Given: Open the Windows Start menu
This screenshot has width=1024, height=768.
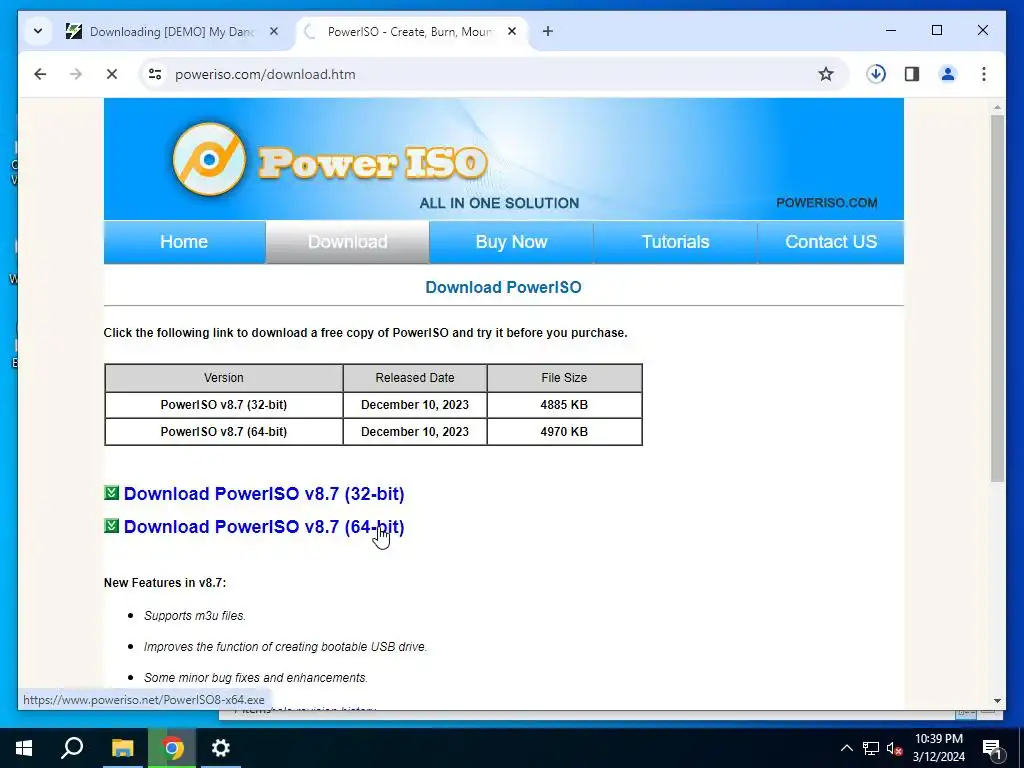Looking at the screenshot, I should [24, 748].
